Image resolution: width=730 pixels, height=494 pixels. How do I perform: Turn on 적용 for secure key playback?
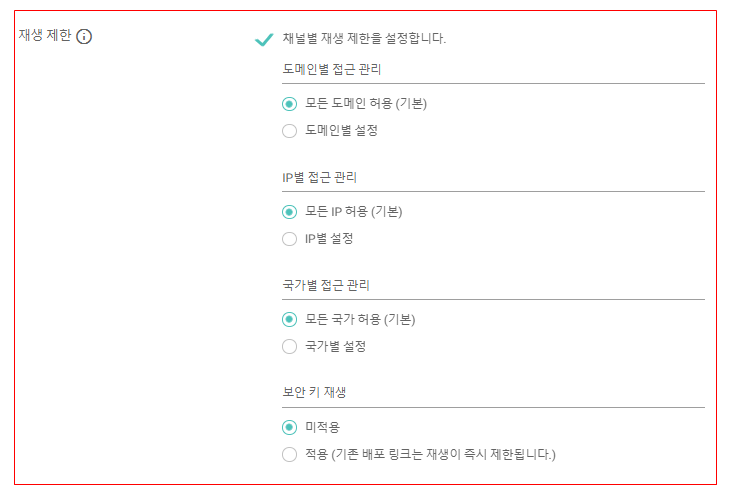click(290, 454)
